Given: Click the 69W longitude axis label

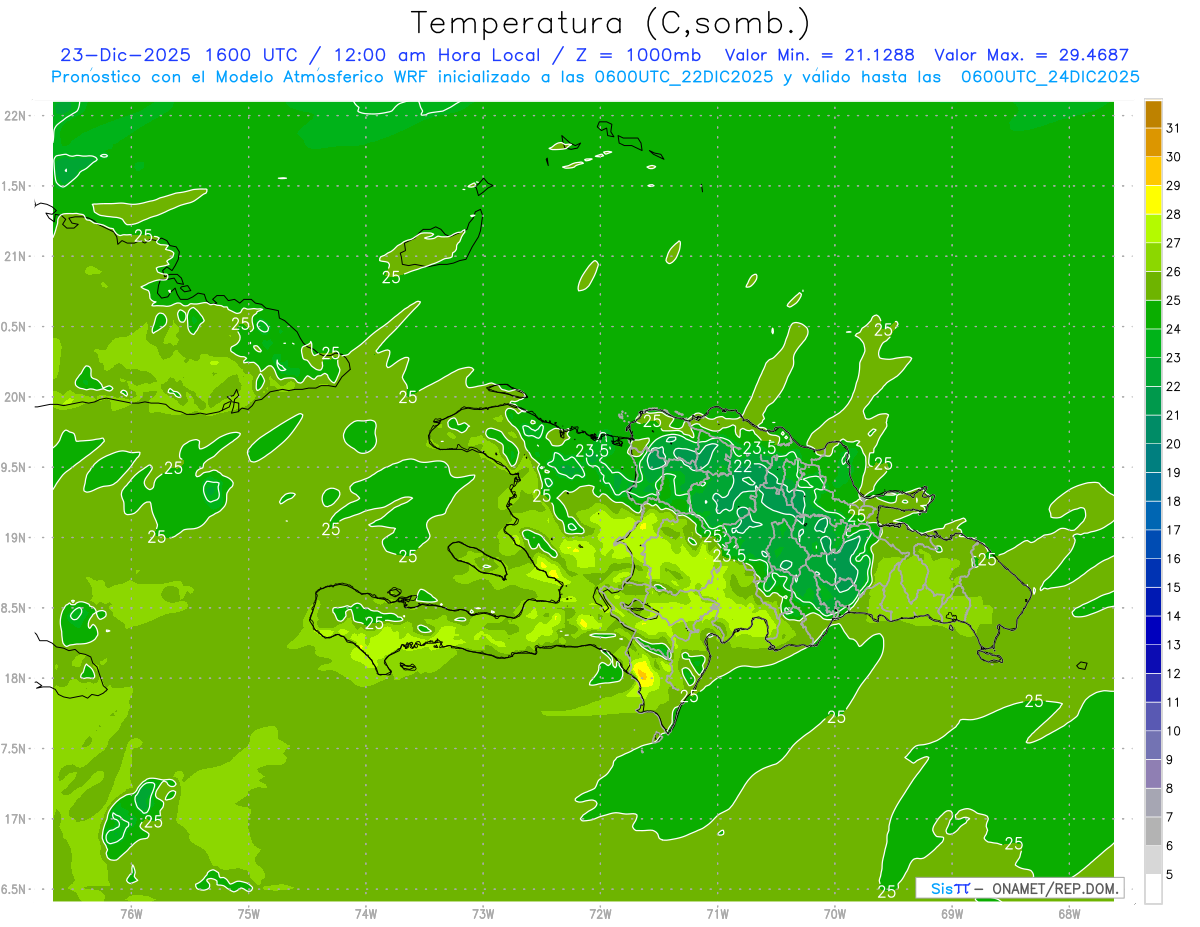Looking at the screenshot, I should pyautogui.click(x=952, y=914).
